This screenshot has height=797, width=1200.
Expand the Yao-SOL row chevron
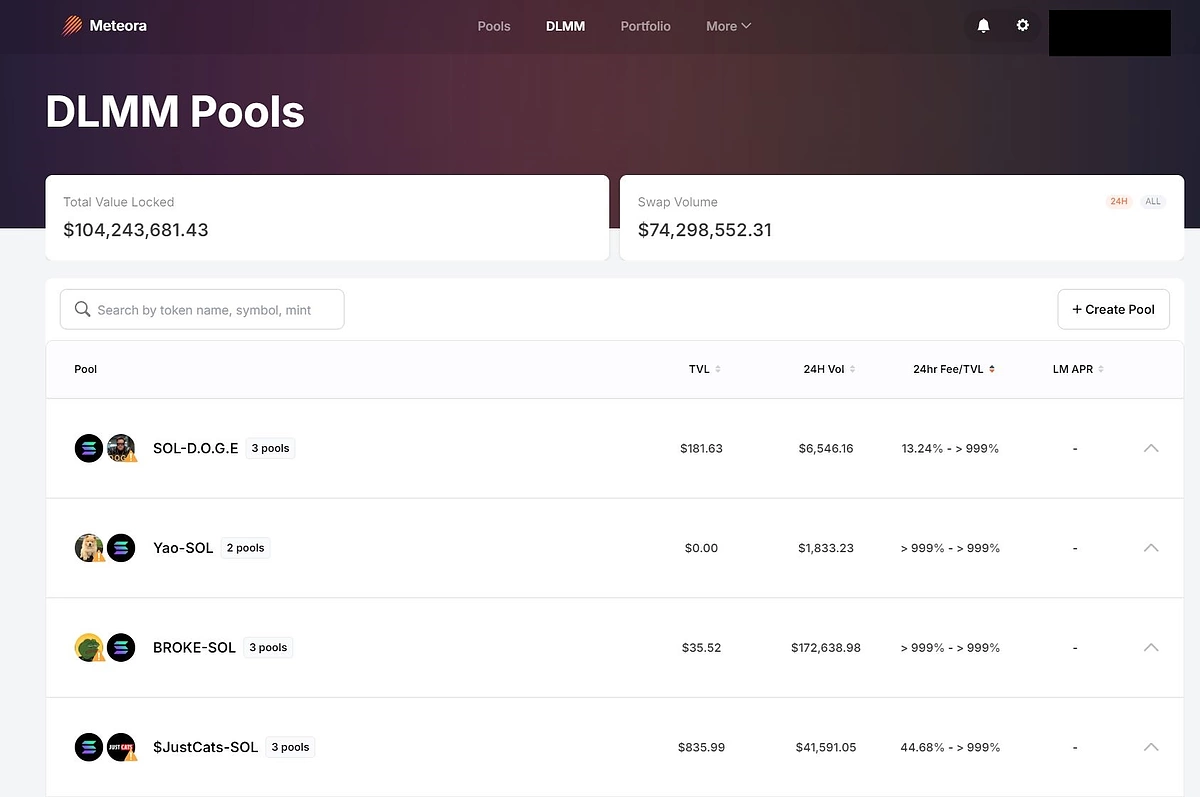coord(1151,548)
